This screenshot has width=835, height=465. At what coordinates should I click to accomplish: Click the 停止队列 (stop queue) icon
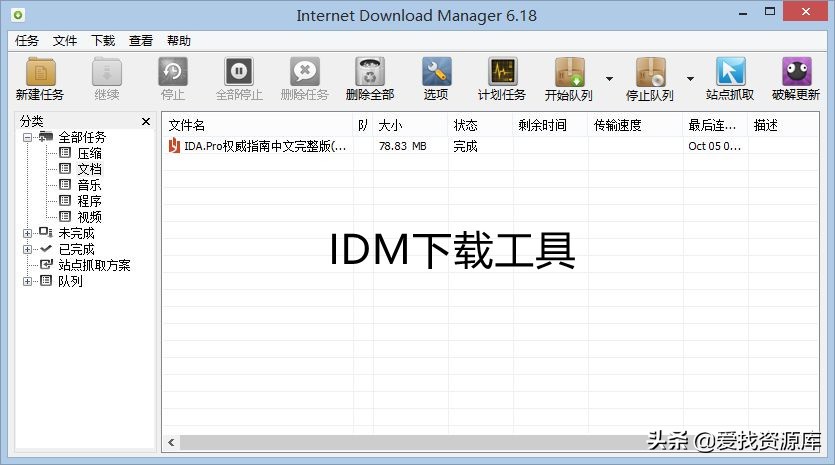[650, 73]
